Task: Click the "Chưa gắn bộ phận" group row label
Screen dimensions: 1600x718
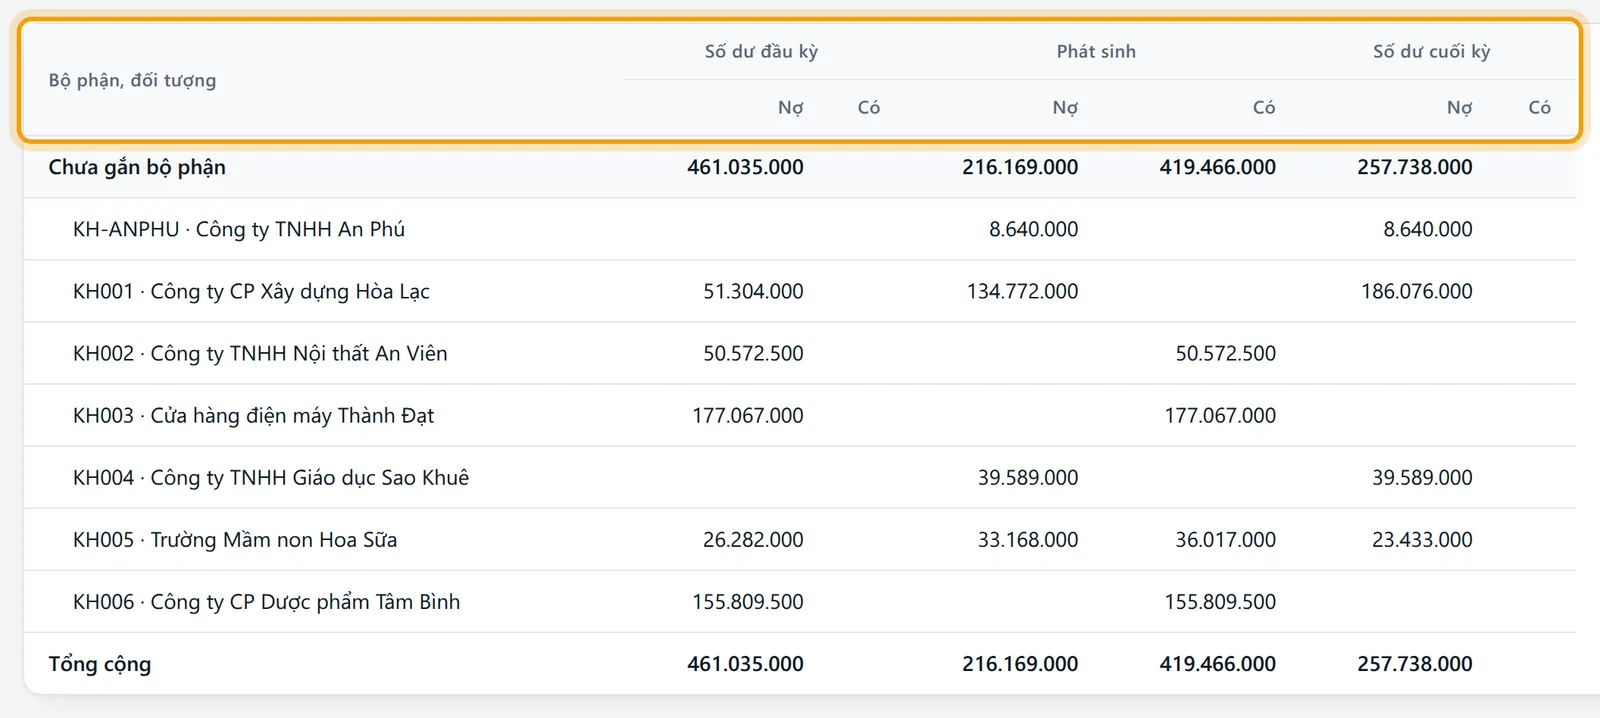Action: click(x=137, y=167)
